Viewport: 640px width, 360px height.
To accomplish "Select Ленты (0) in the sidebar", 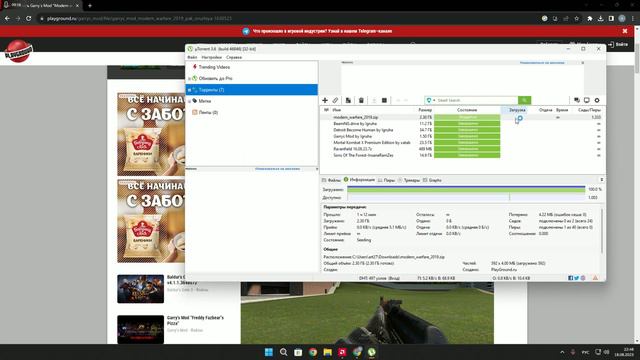I will (x=208, y=112).
